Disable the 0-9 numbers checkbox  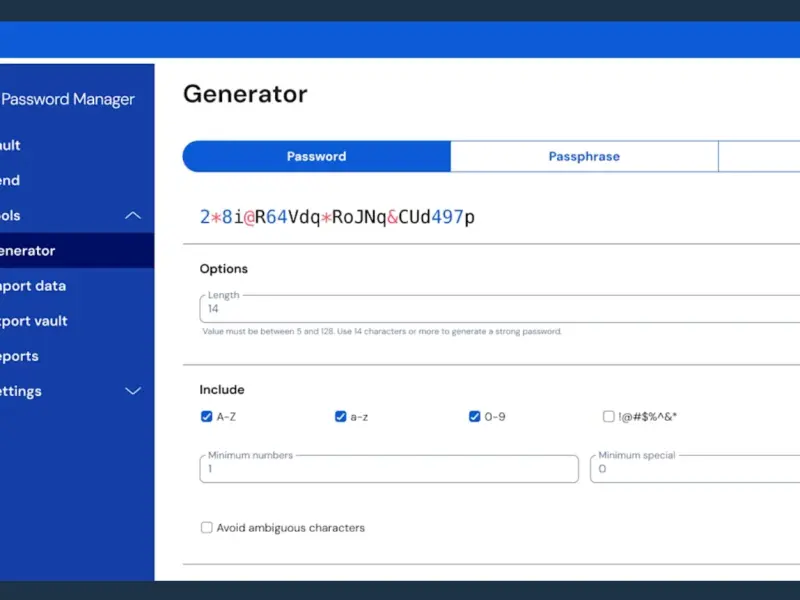pyautogui.click(x=475, y=417)
